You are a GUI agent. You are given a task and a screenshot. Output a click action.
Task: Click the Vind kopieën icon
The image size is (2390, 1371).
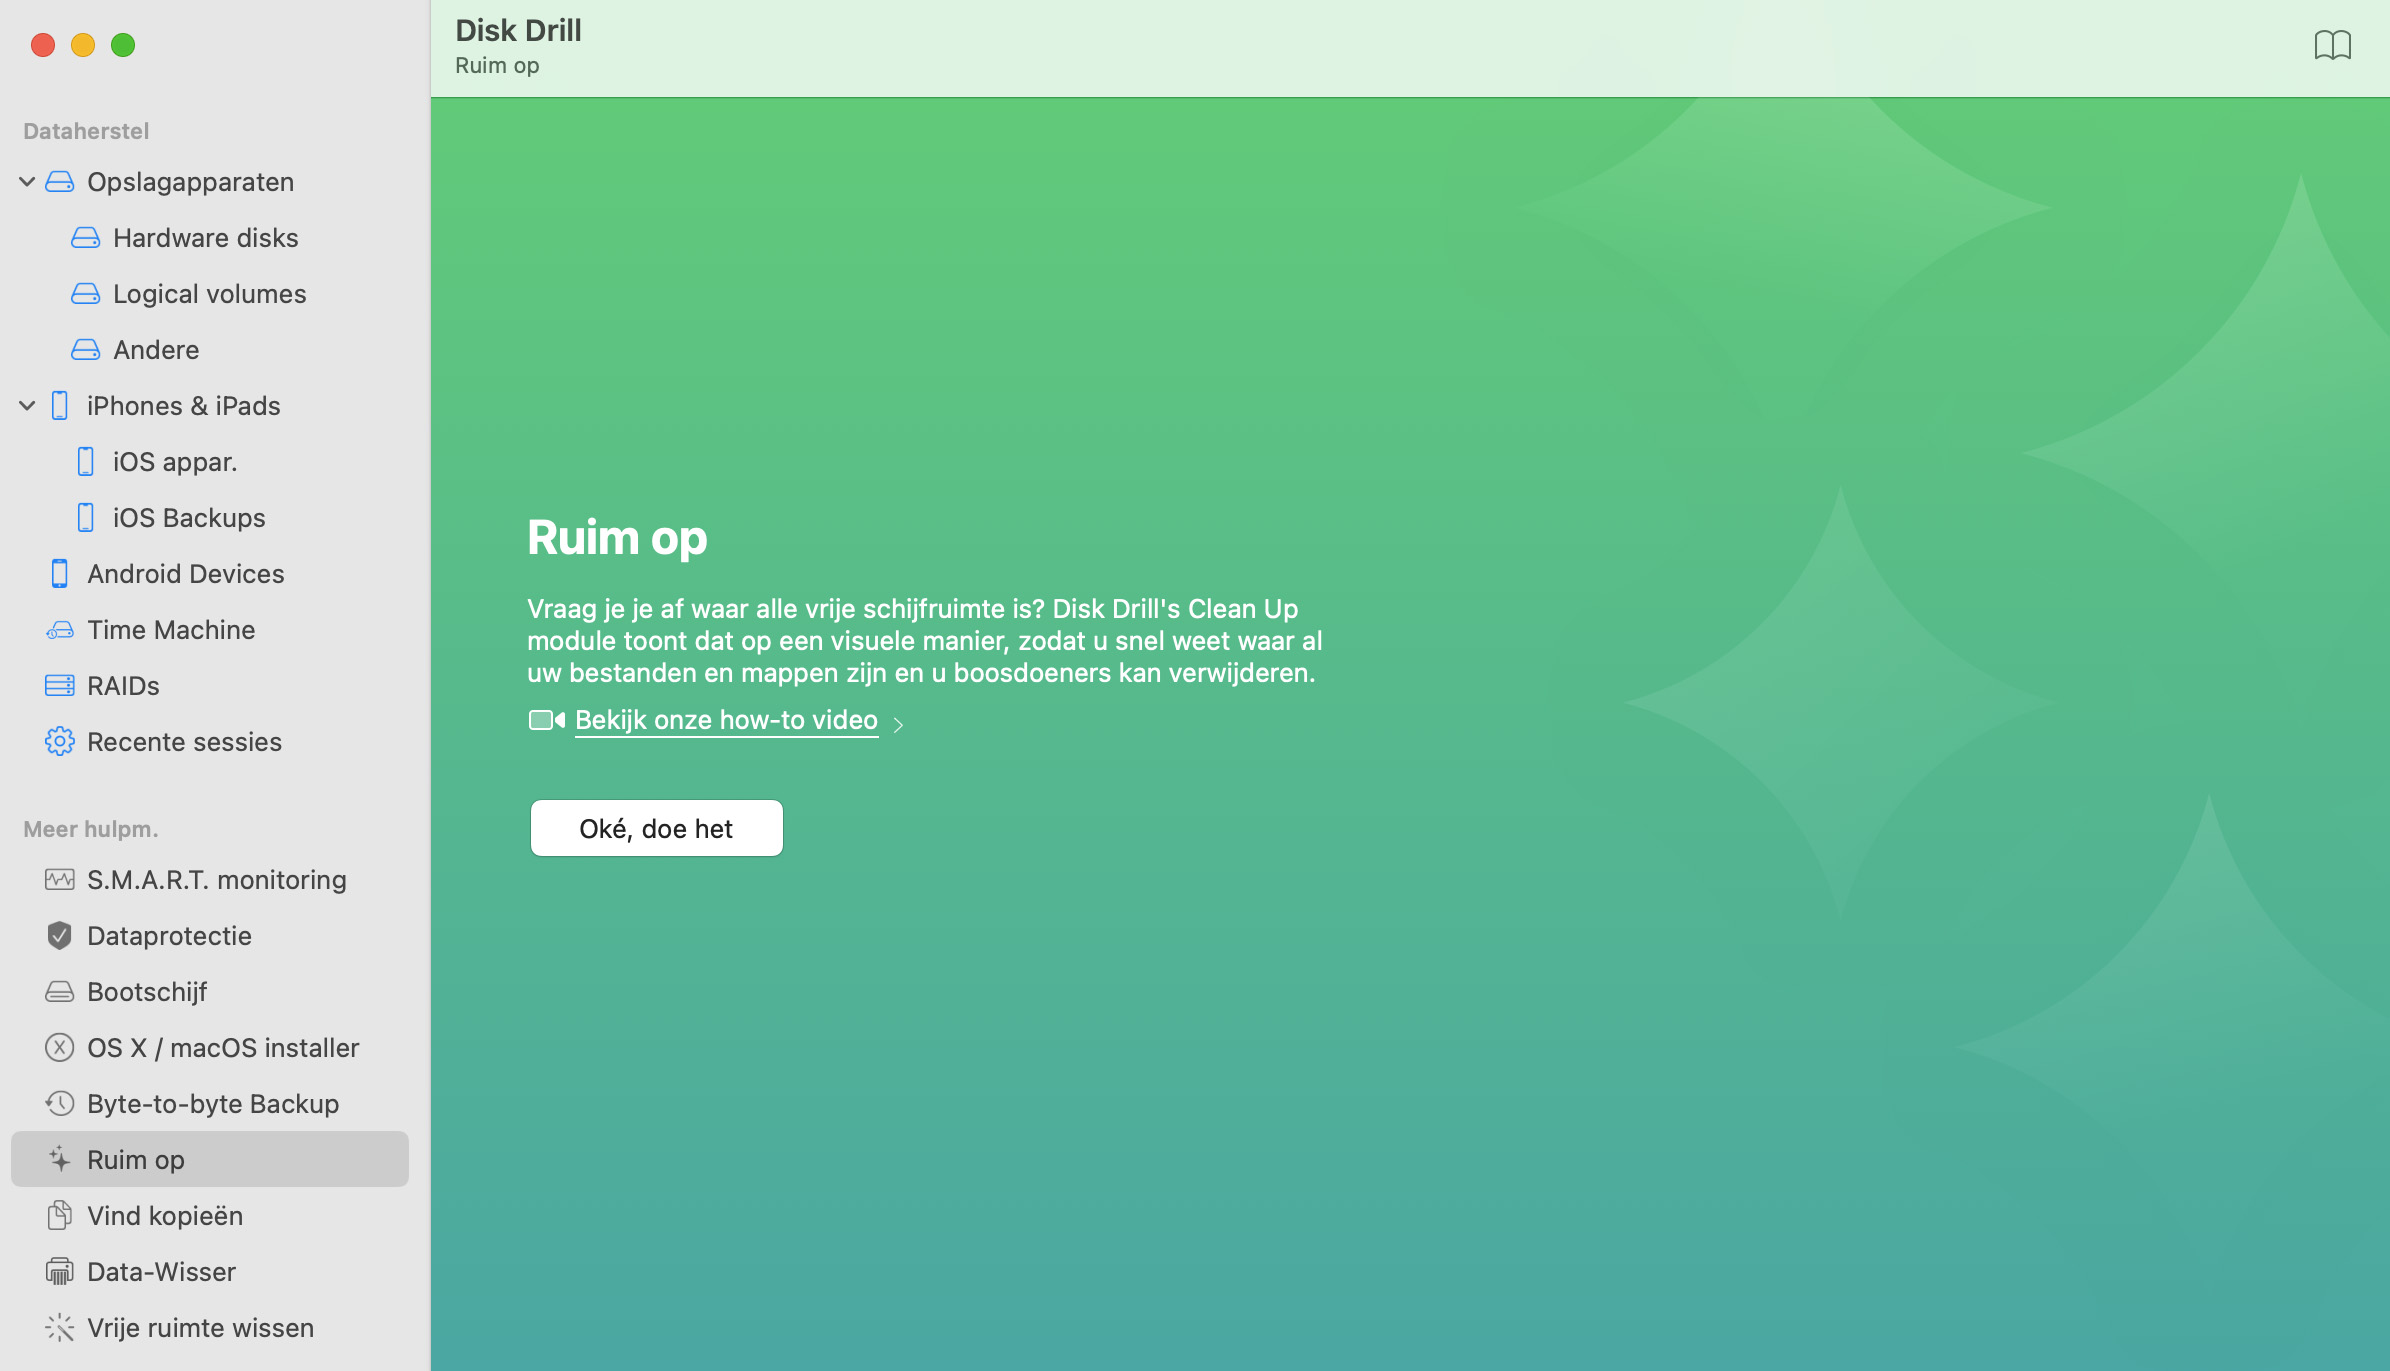pos(57,1215)
